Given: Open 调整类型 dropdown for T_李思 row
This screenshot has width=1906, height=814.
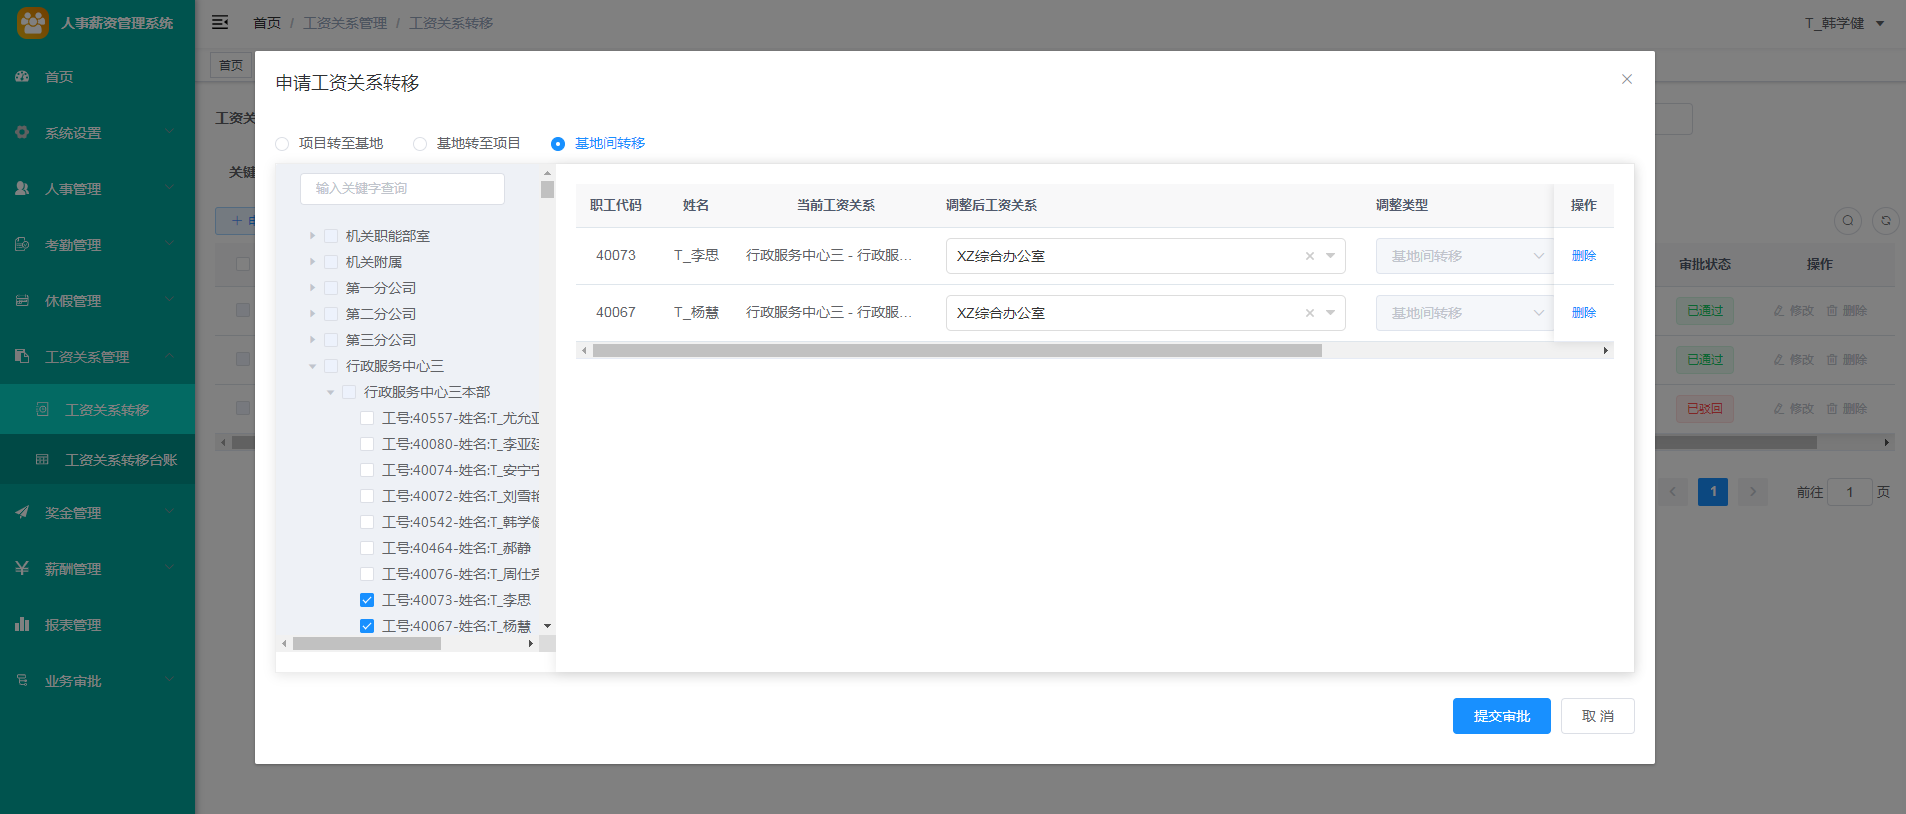Looking at the screenshot, I should 1463,256.
